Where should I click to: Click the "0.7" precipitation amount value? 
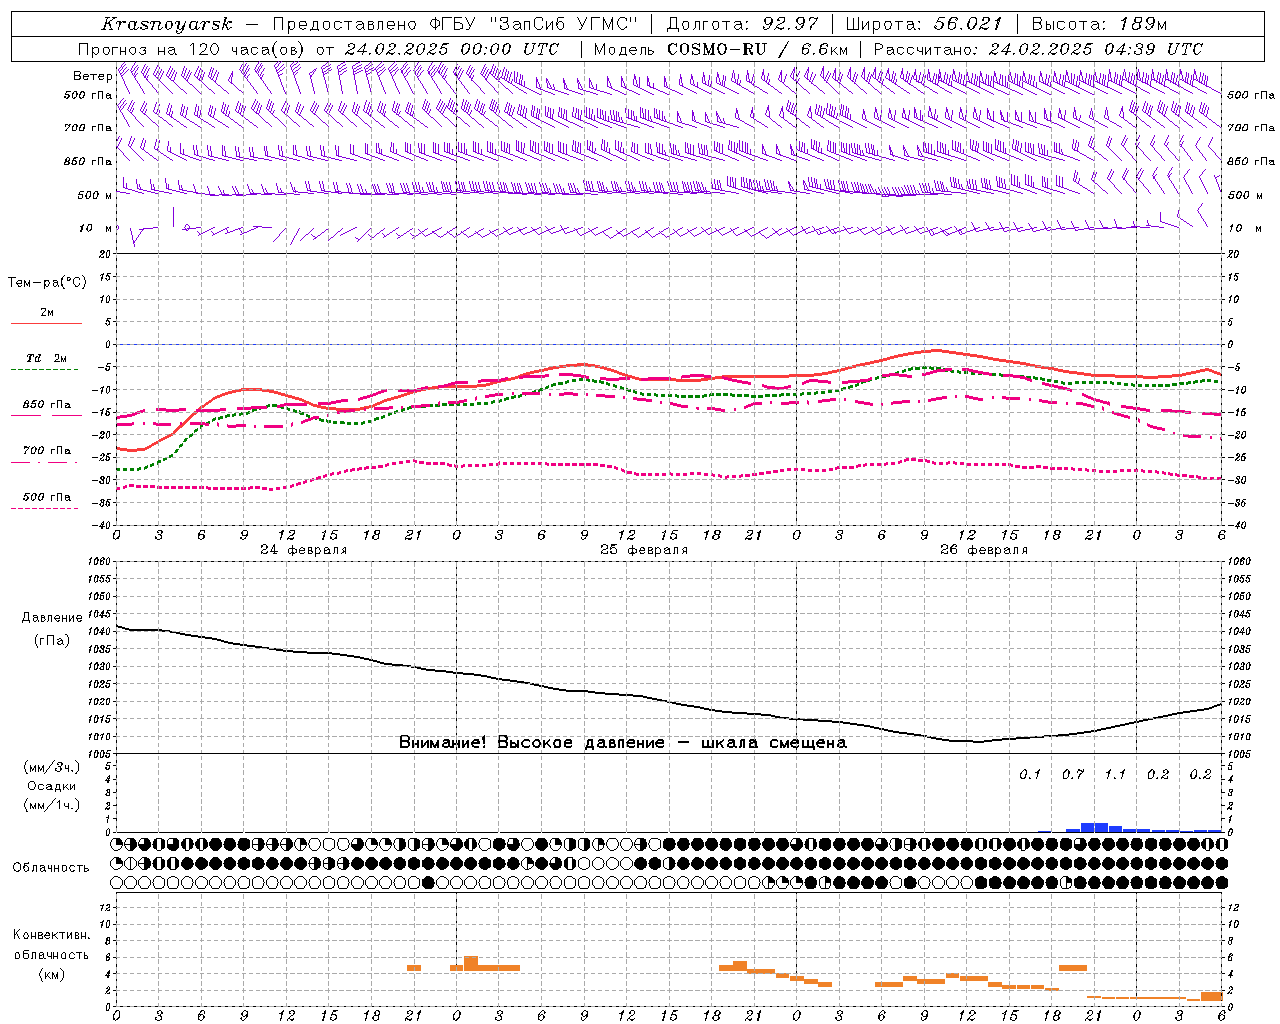[x=1073, y=775]
